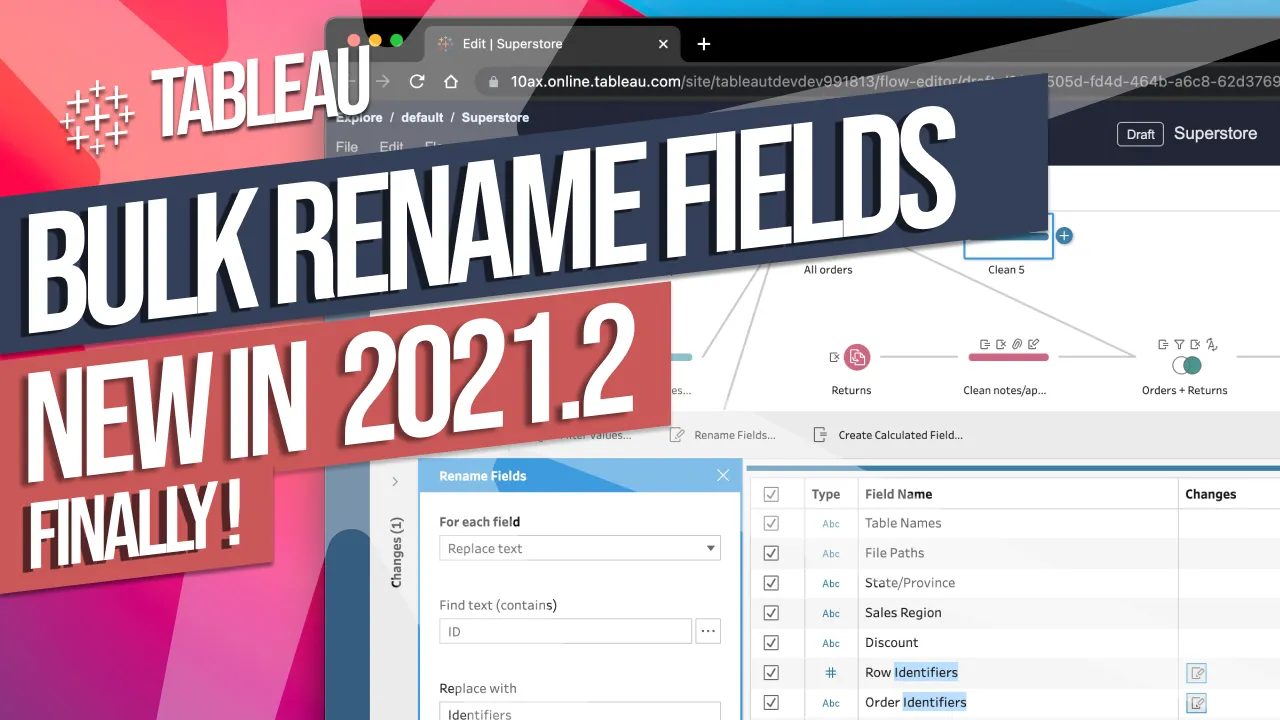Click the Create Calculated Field icon
This screenshot has width=1280, height=720.
[820, 435]
